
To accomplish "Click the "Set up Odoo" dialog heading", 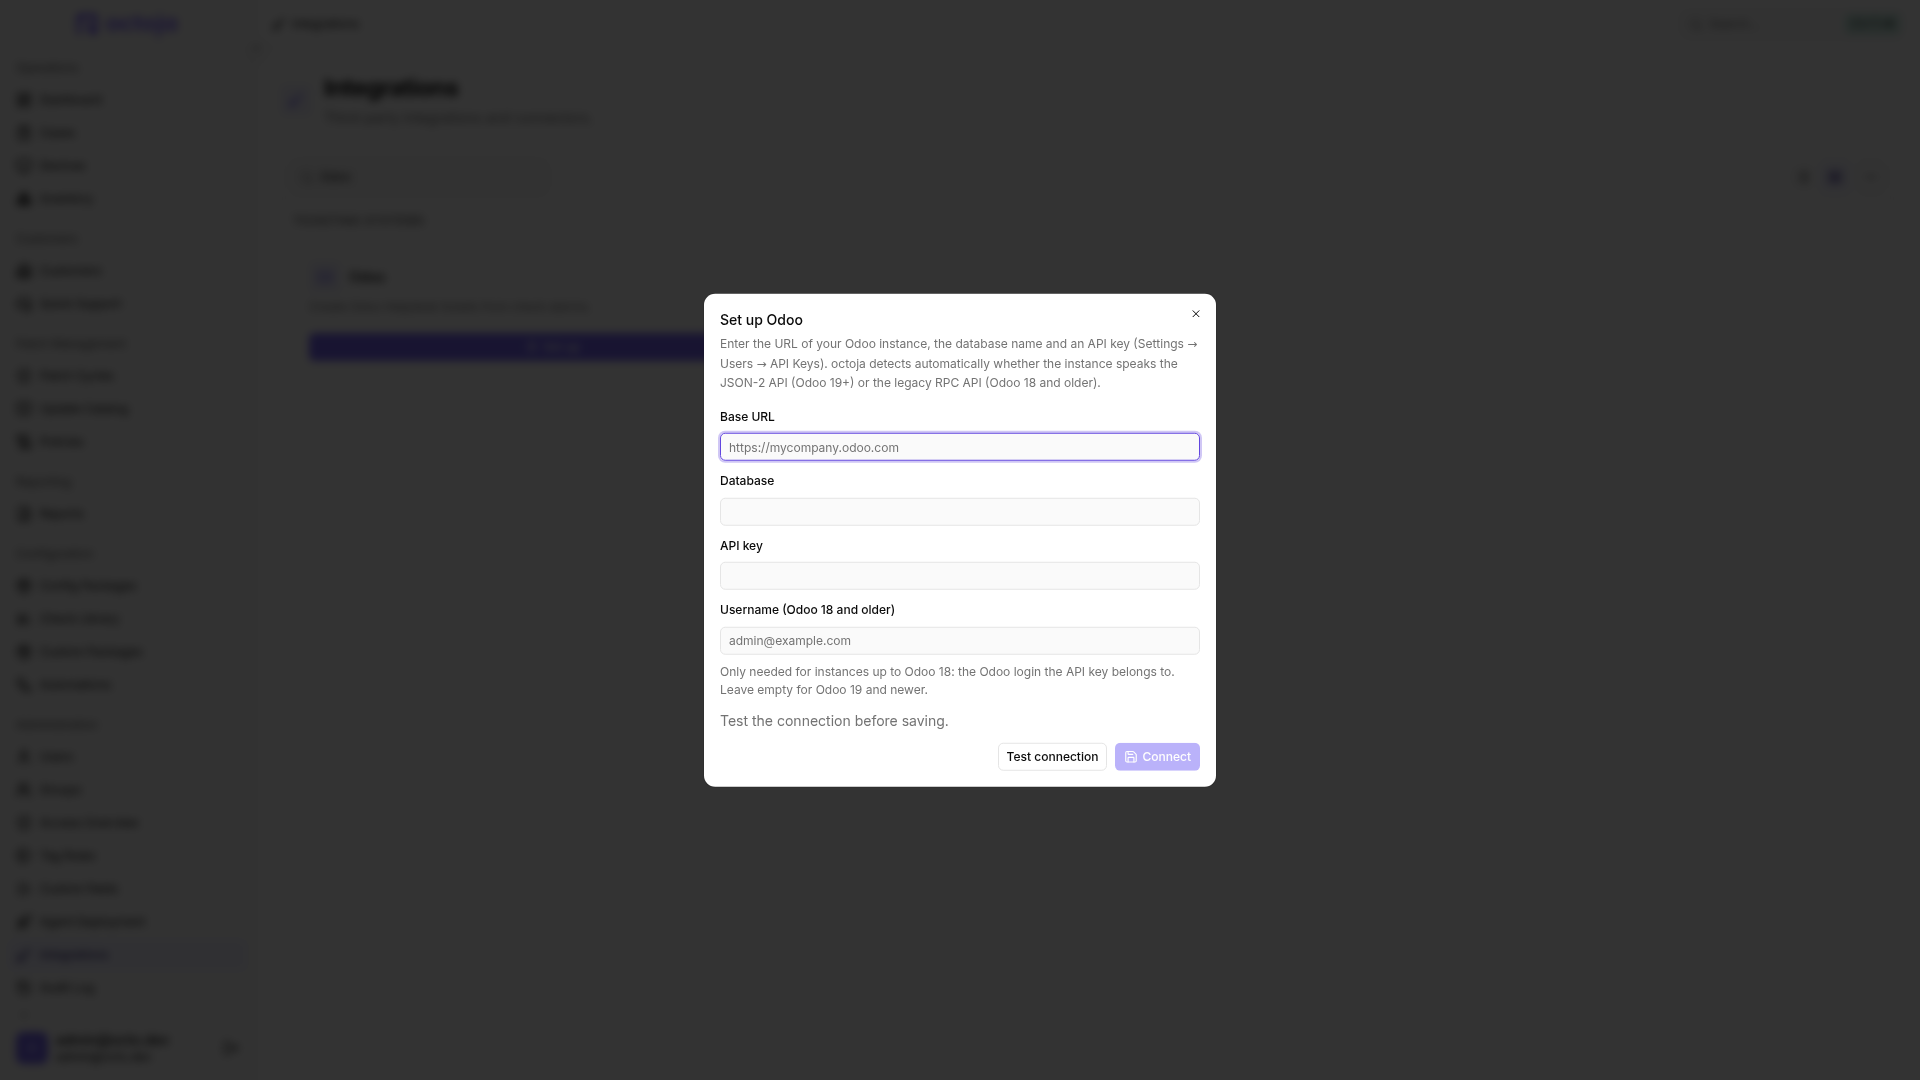I will [761, 320].
